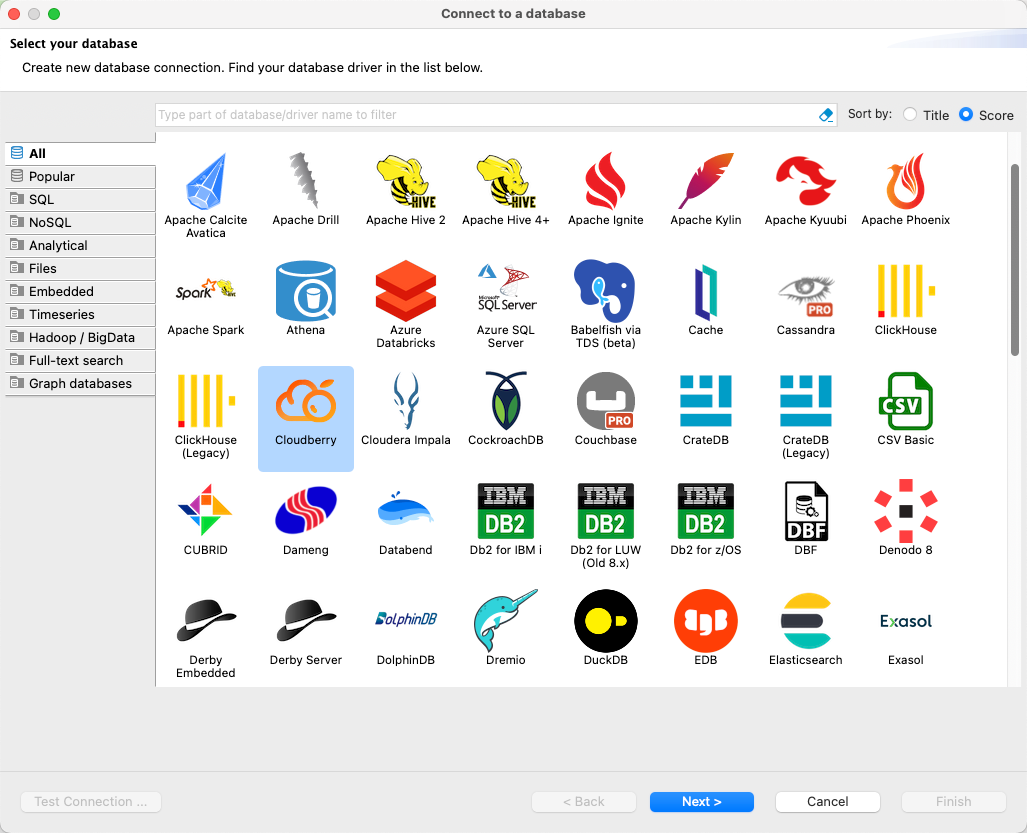Pick the CockroachDB driver icon
The image size is (1027, 833).
(505, 401)
